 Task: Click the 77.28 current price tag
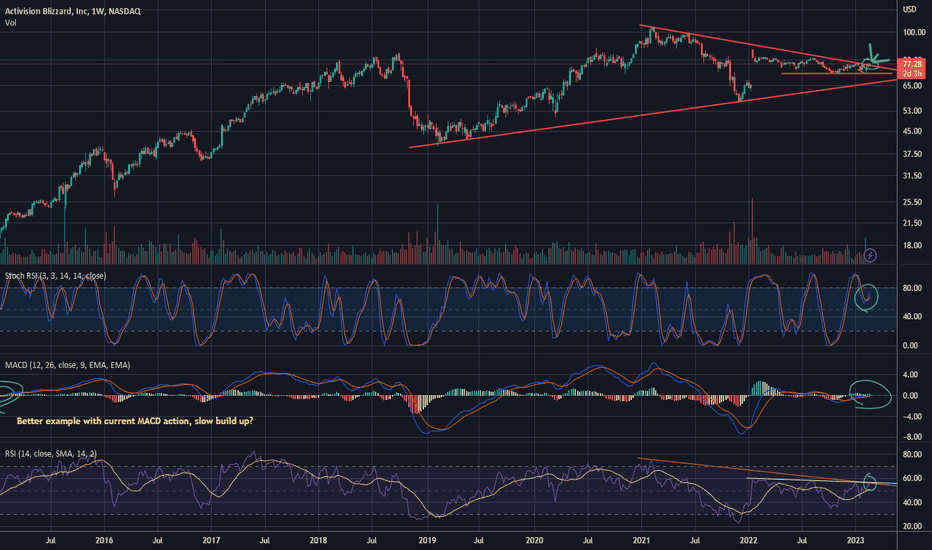[912, 64]
